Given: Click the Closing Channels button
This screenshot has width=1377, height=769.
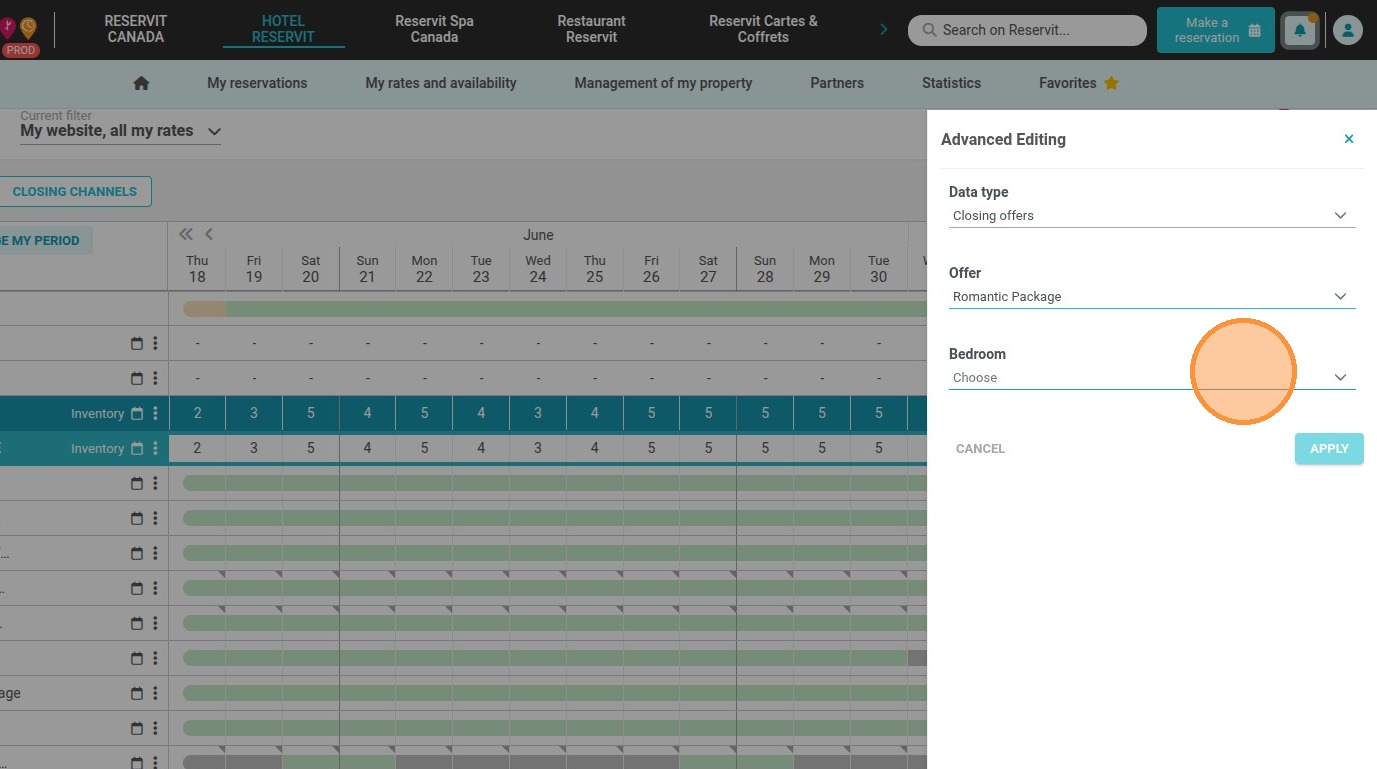Looking at the screenshot, I should pos(75,191).
